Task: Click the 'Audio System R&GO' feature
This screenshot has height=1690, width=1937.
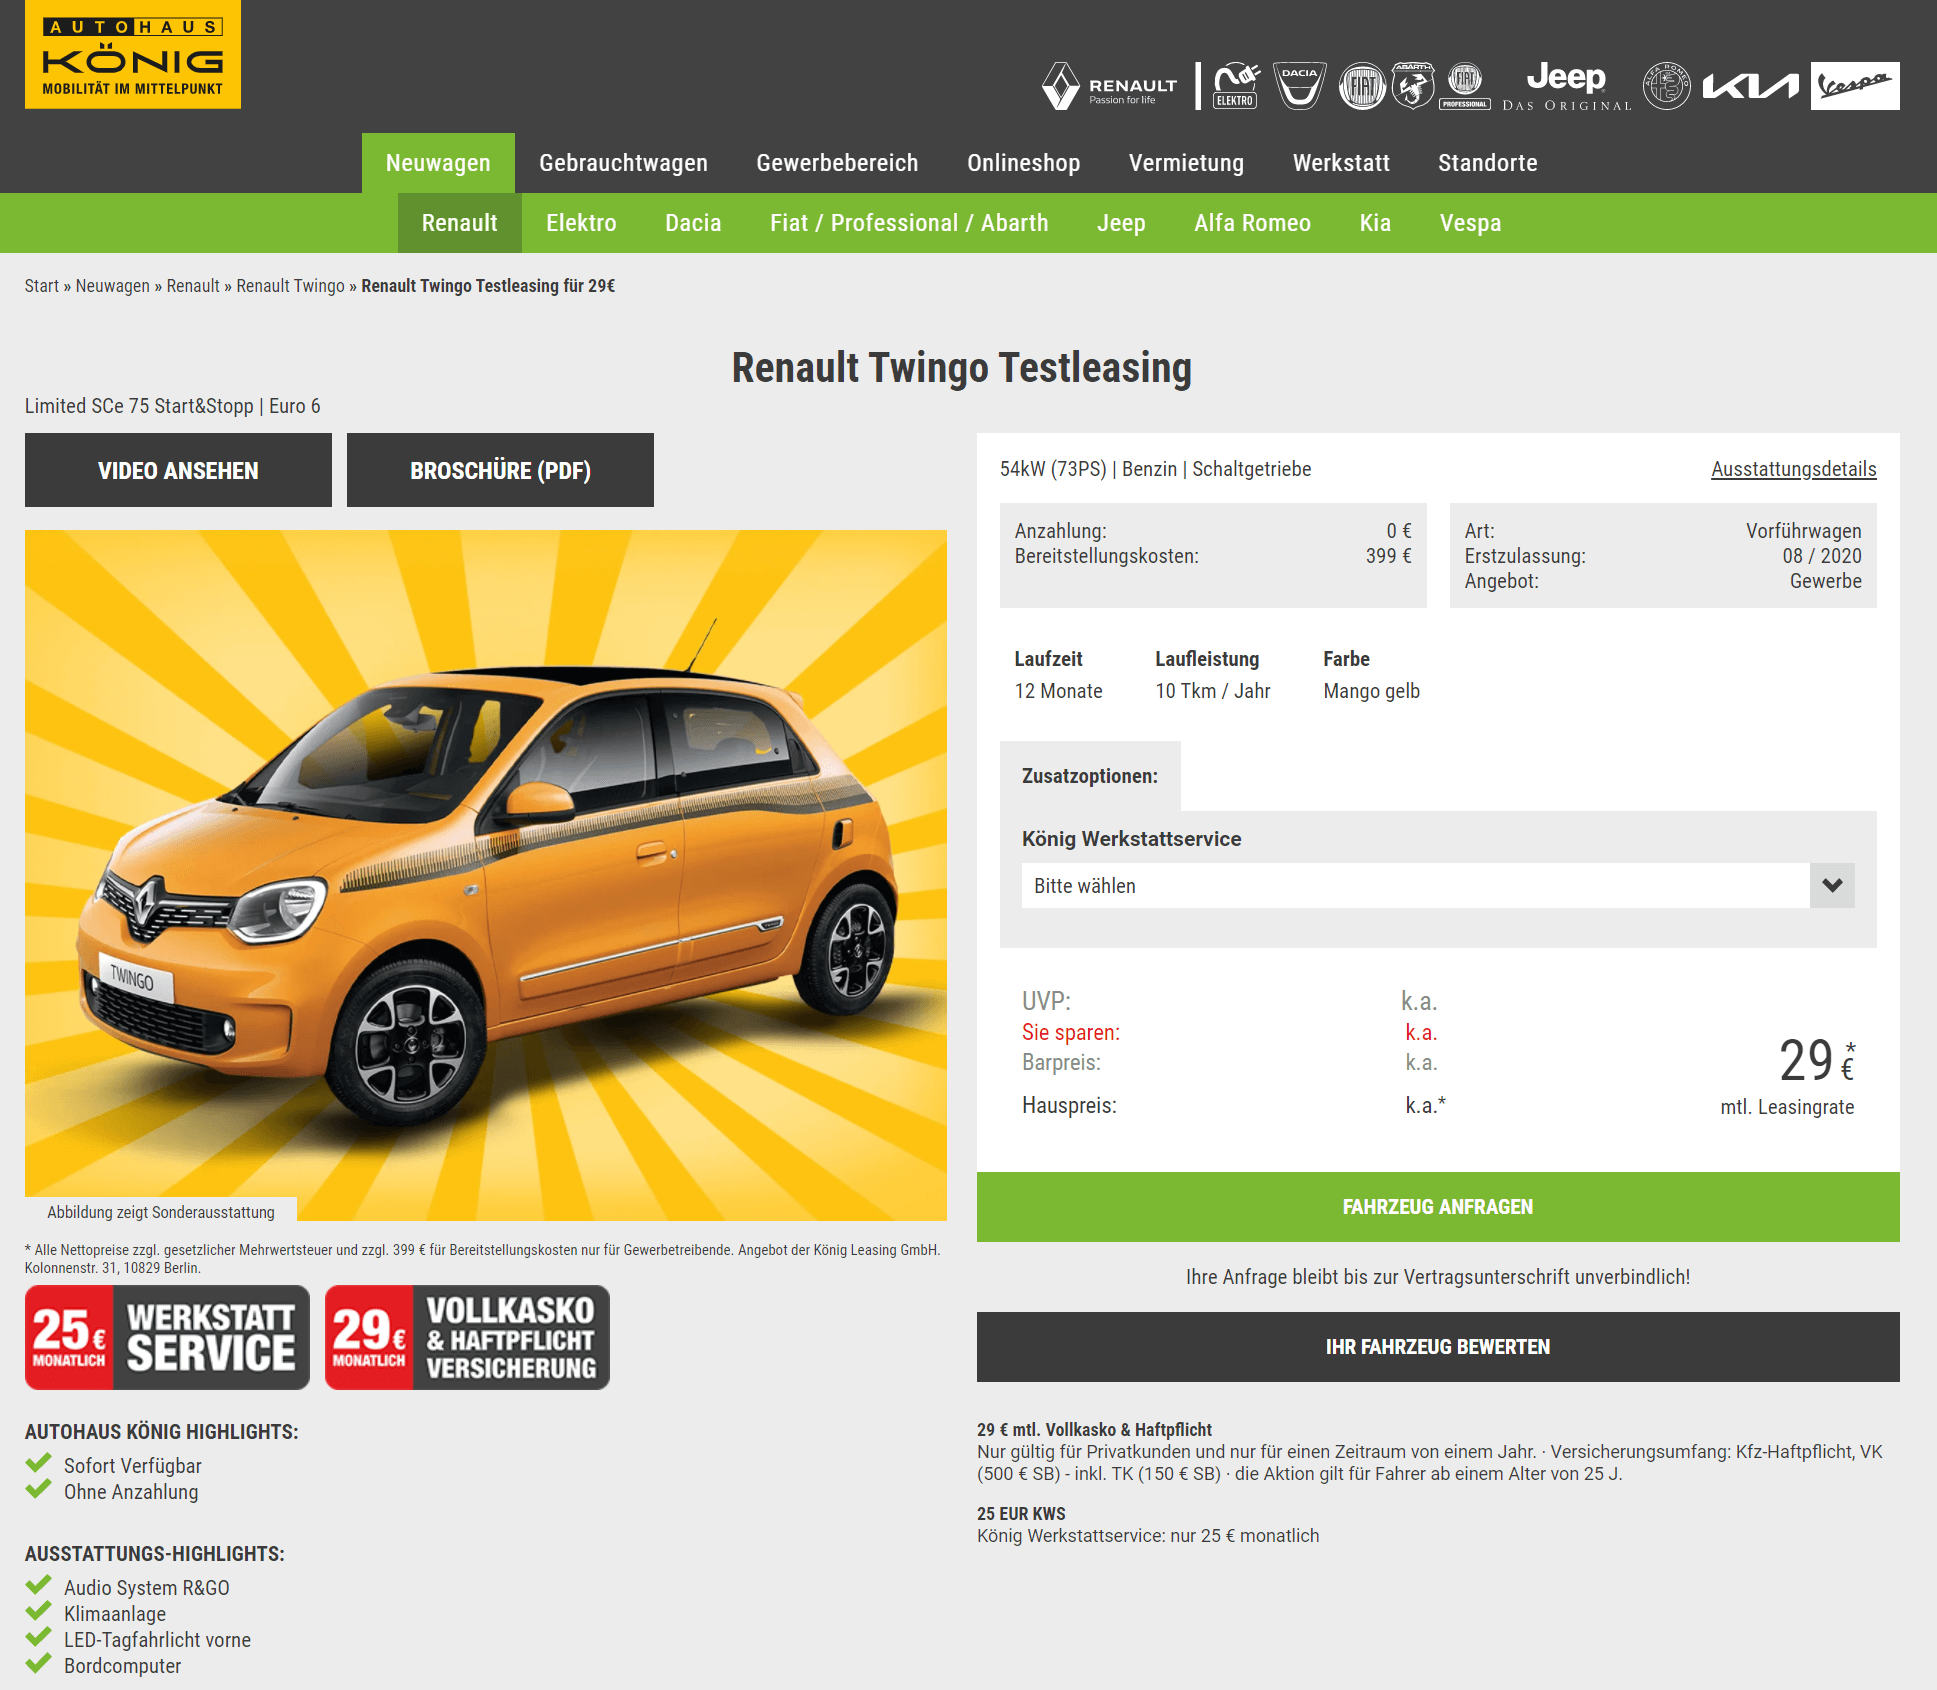Action: tap(147, 1588)
